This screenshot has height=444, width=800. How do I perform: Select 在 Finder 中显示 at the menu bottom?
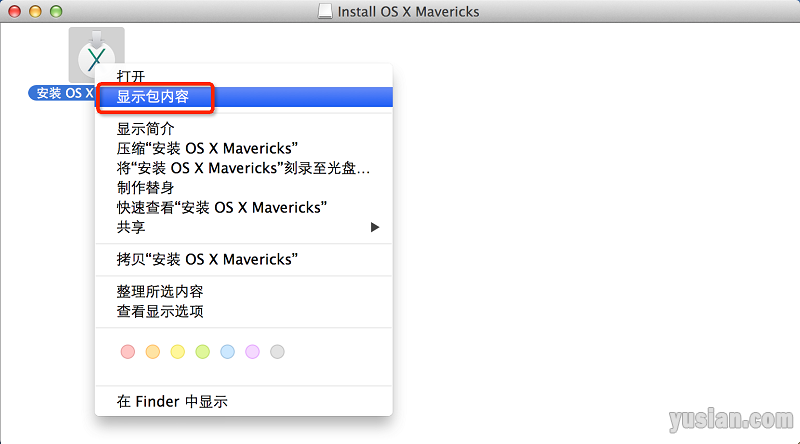tap(172, 402)
